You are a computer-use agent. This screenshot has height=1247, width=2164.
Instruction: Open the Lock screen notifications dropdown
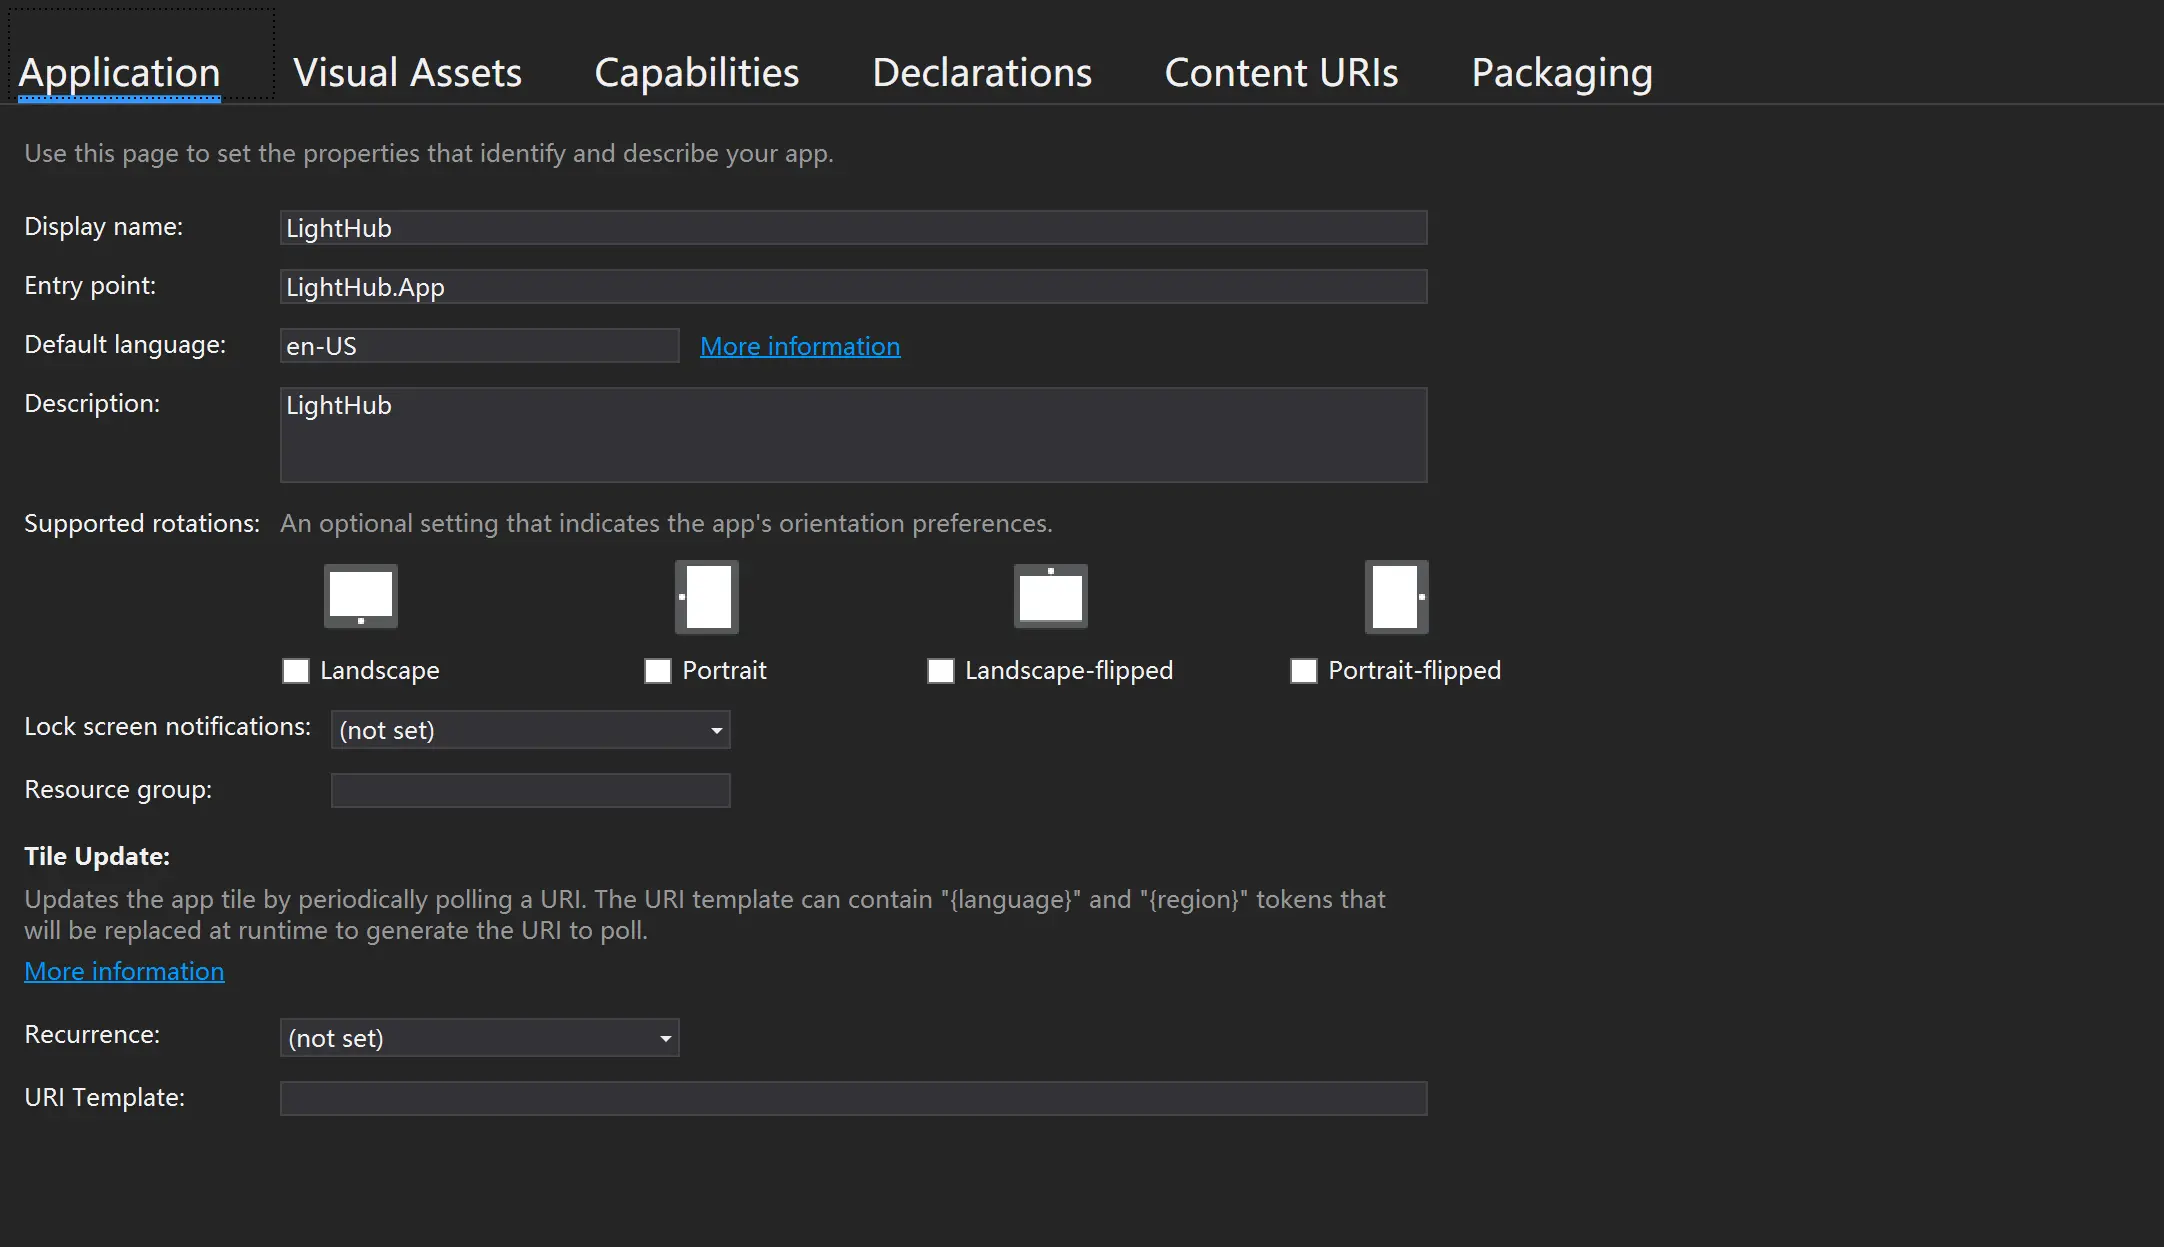(530, 730)
